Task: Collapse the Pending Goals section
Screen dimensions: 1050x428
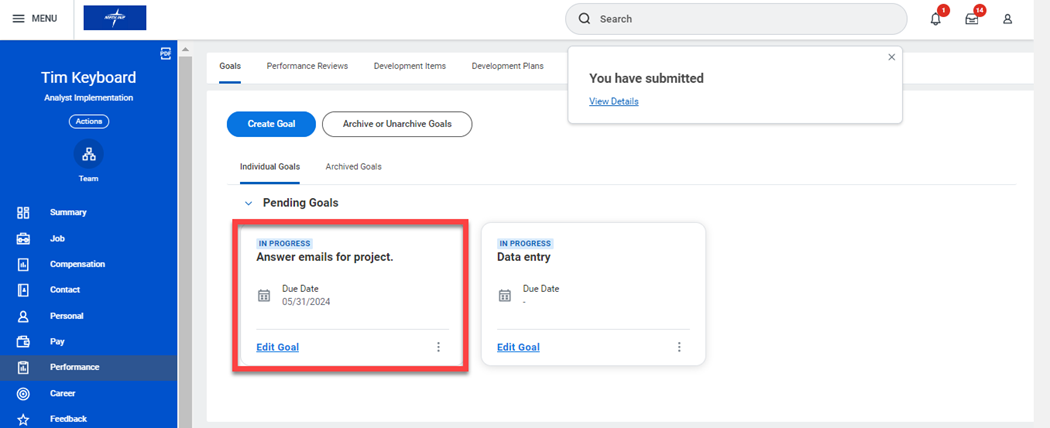Action: (248, 203)
